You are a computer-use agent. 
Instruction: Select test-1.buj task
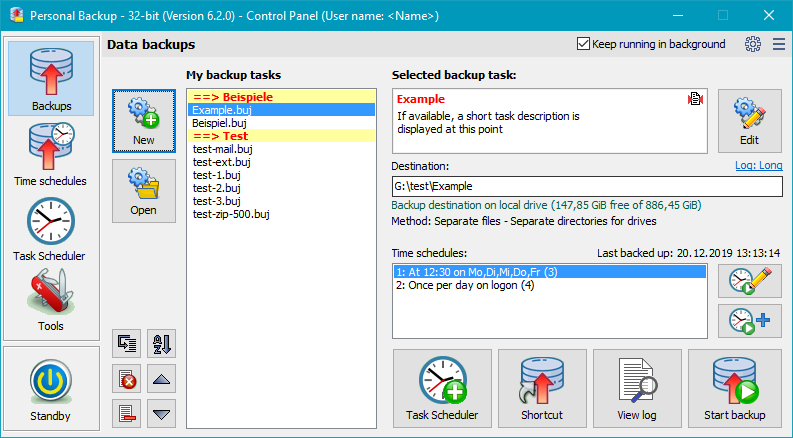(x=282, y=175)
